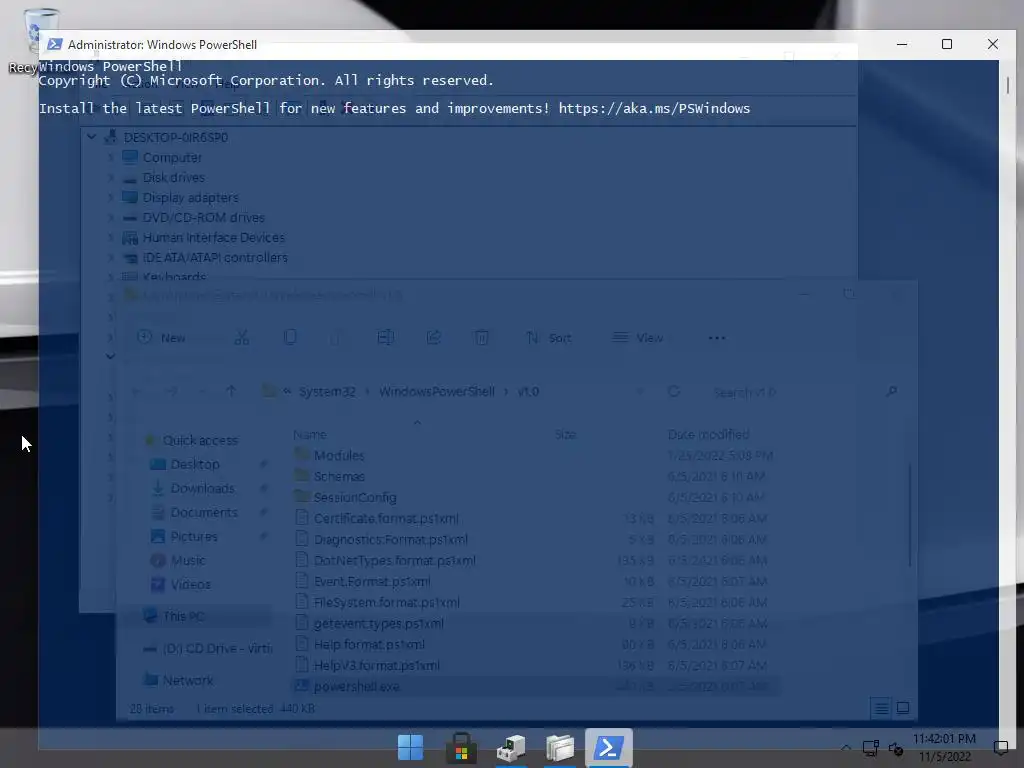Open the Windows Start menu

(x=411, y=748)
